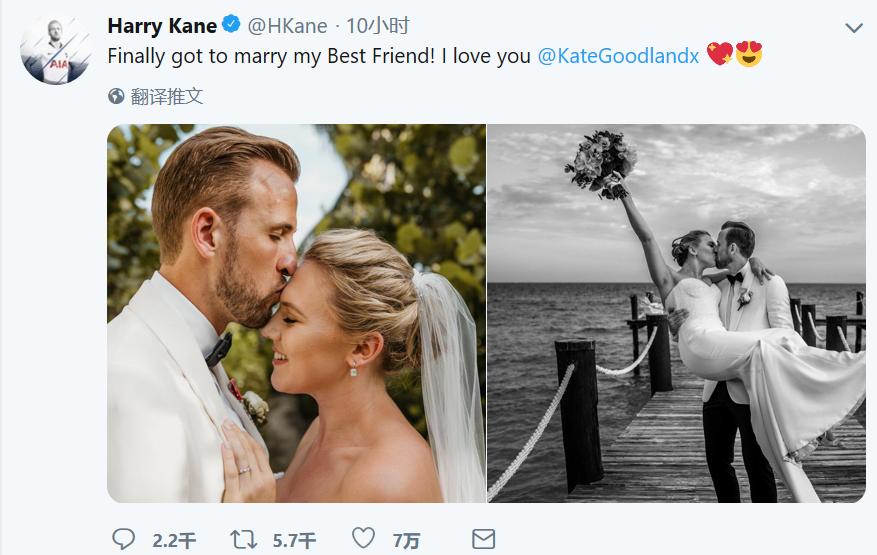The height and width of the screenshot is (555, 877).
Task: Like the tweet with the heart icon
Action: (362, 540)
